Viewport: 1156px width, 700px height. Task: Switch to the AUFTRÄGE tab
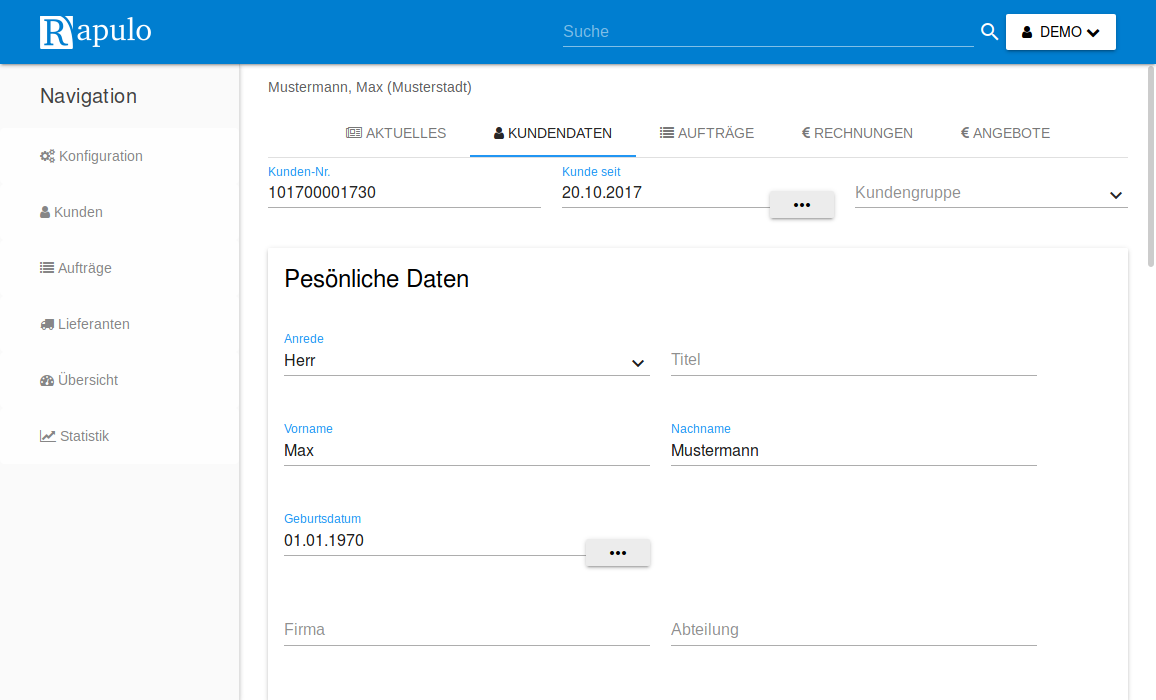pos(708,132)
